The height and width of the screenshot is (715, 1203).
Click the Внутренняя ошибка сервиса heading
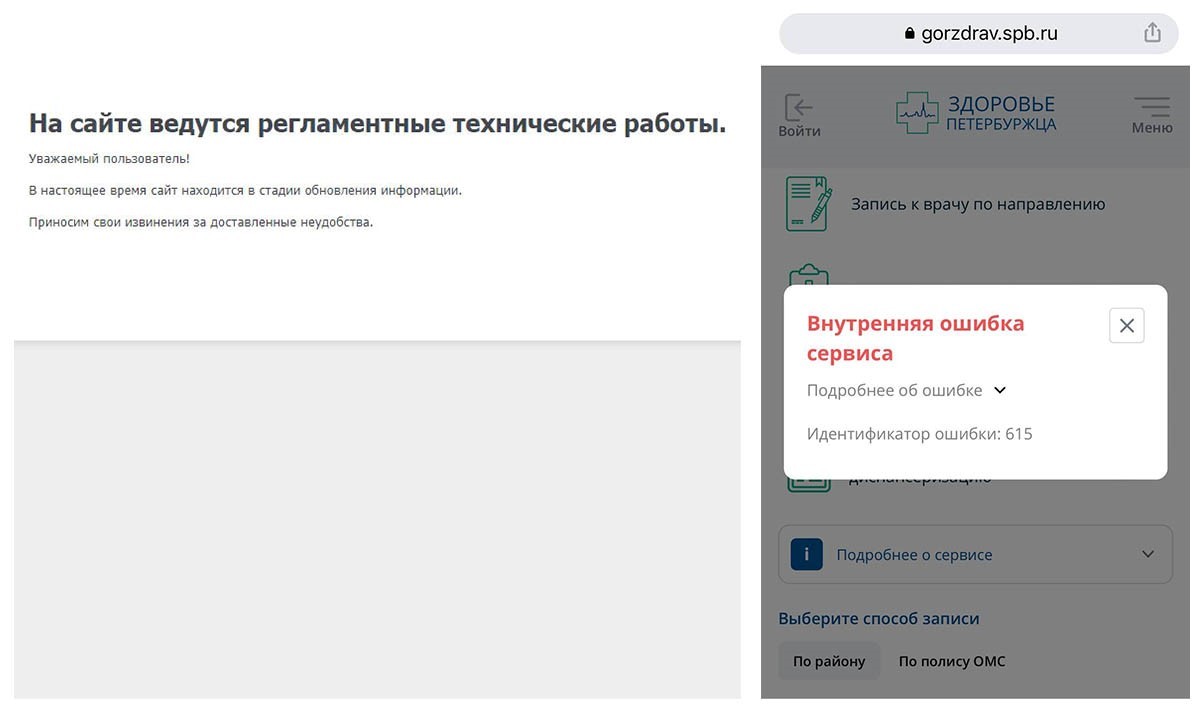point(915,338)
